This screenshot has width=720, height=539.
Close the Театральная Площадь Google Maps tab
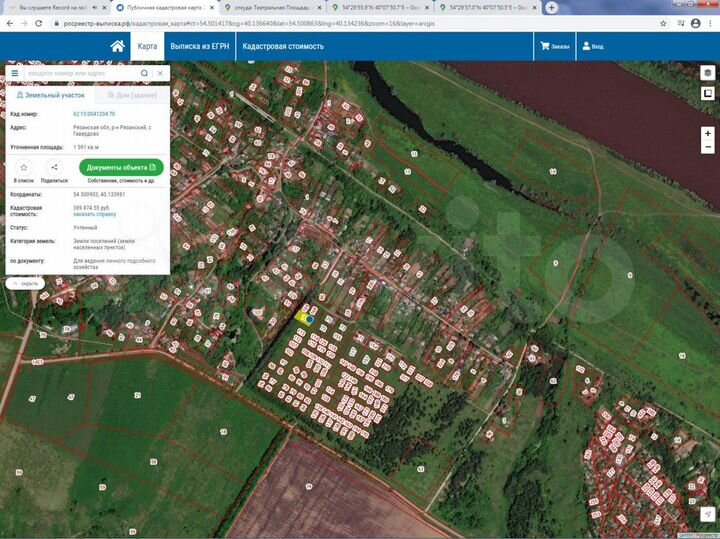[320, 8]
